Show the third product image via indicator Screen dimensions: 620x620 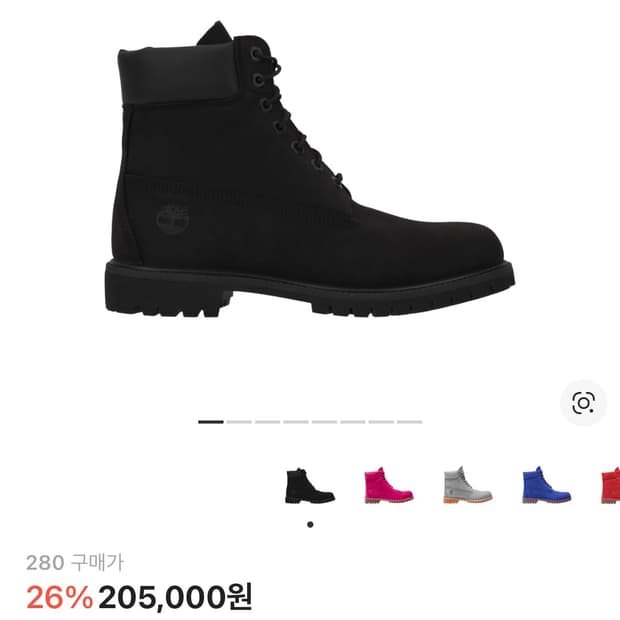point(267,422)
